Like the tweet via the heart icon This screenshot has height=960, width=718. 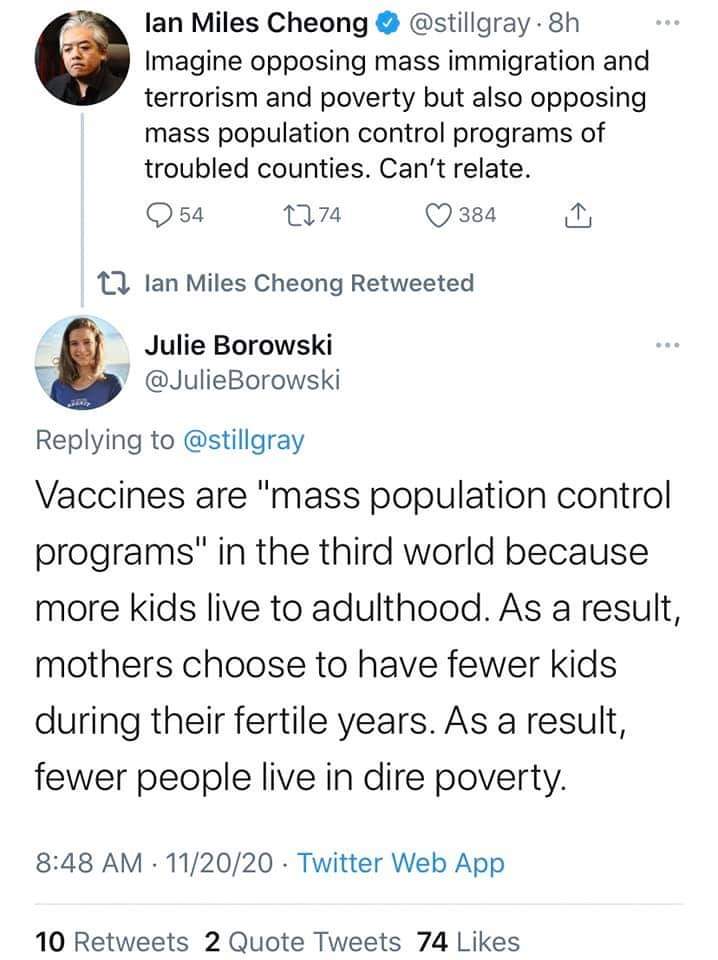438,215
